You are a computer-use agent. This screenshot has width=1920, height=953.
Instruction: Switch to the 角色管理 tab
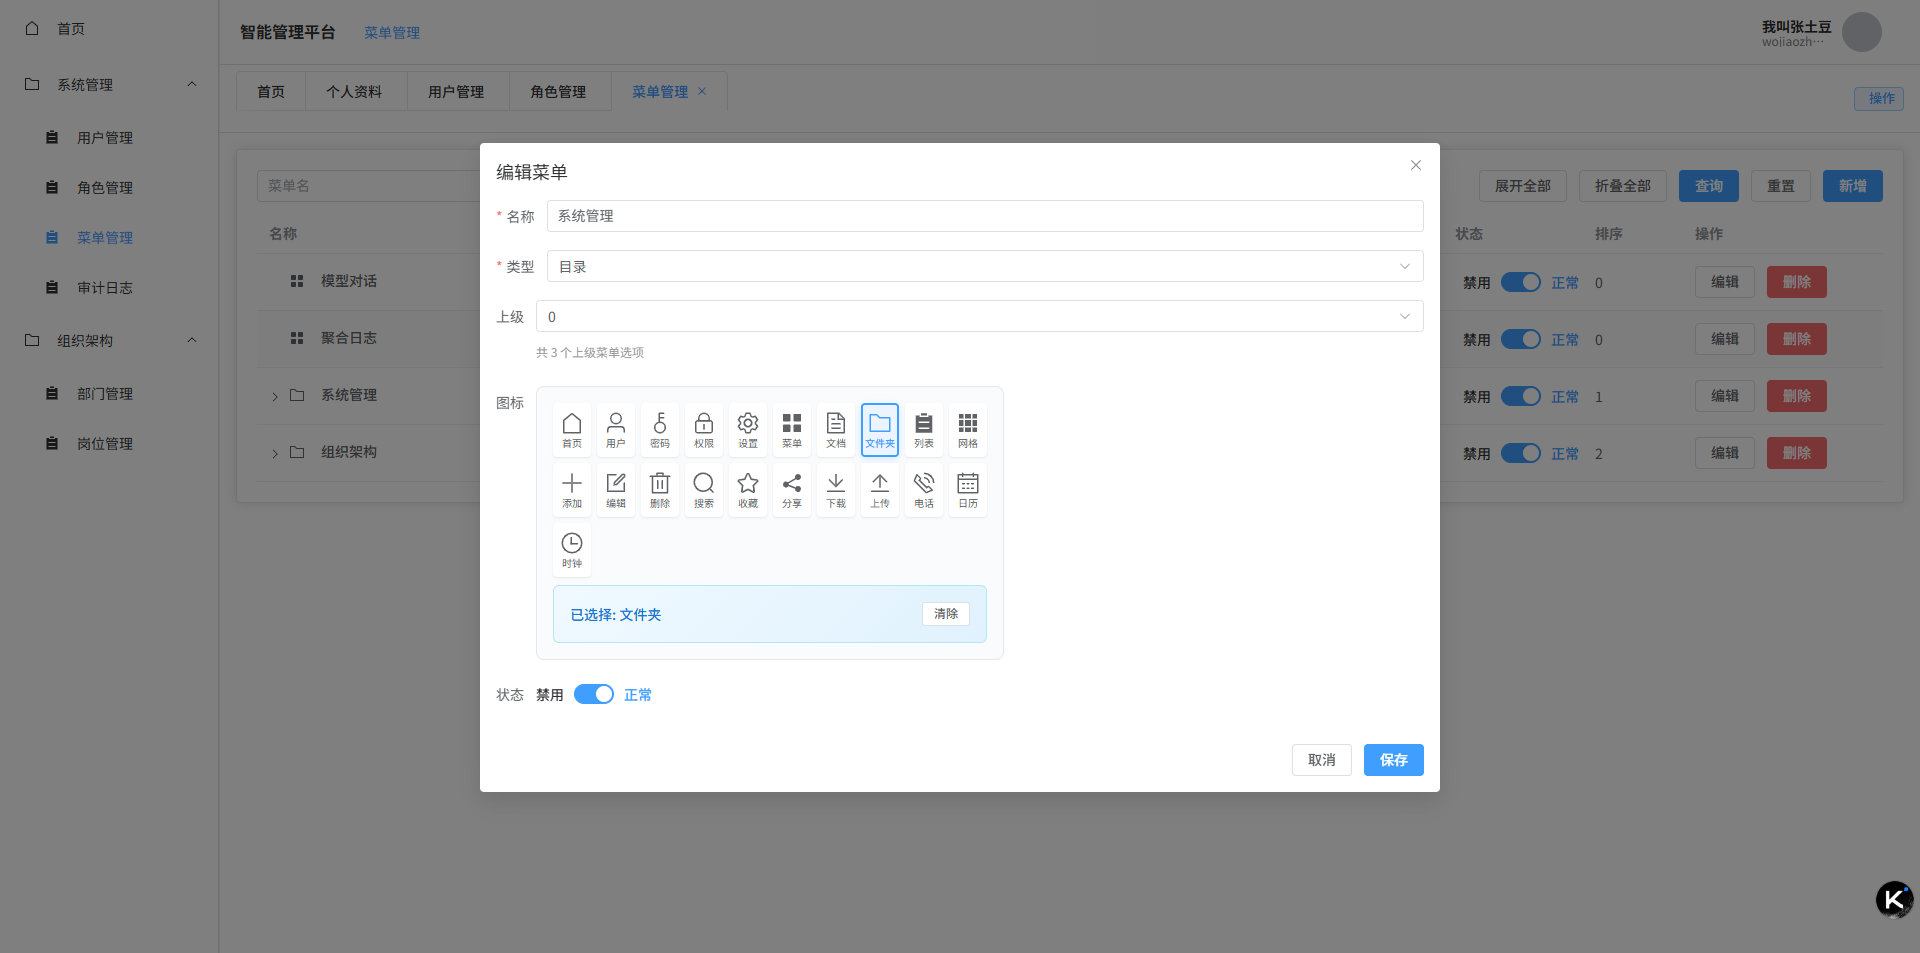pyautogui.click(x=558, y=91)
